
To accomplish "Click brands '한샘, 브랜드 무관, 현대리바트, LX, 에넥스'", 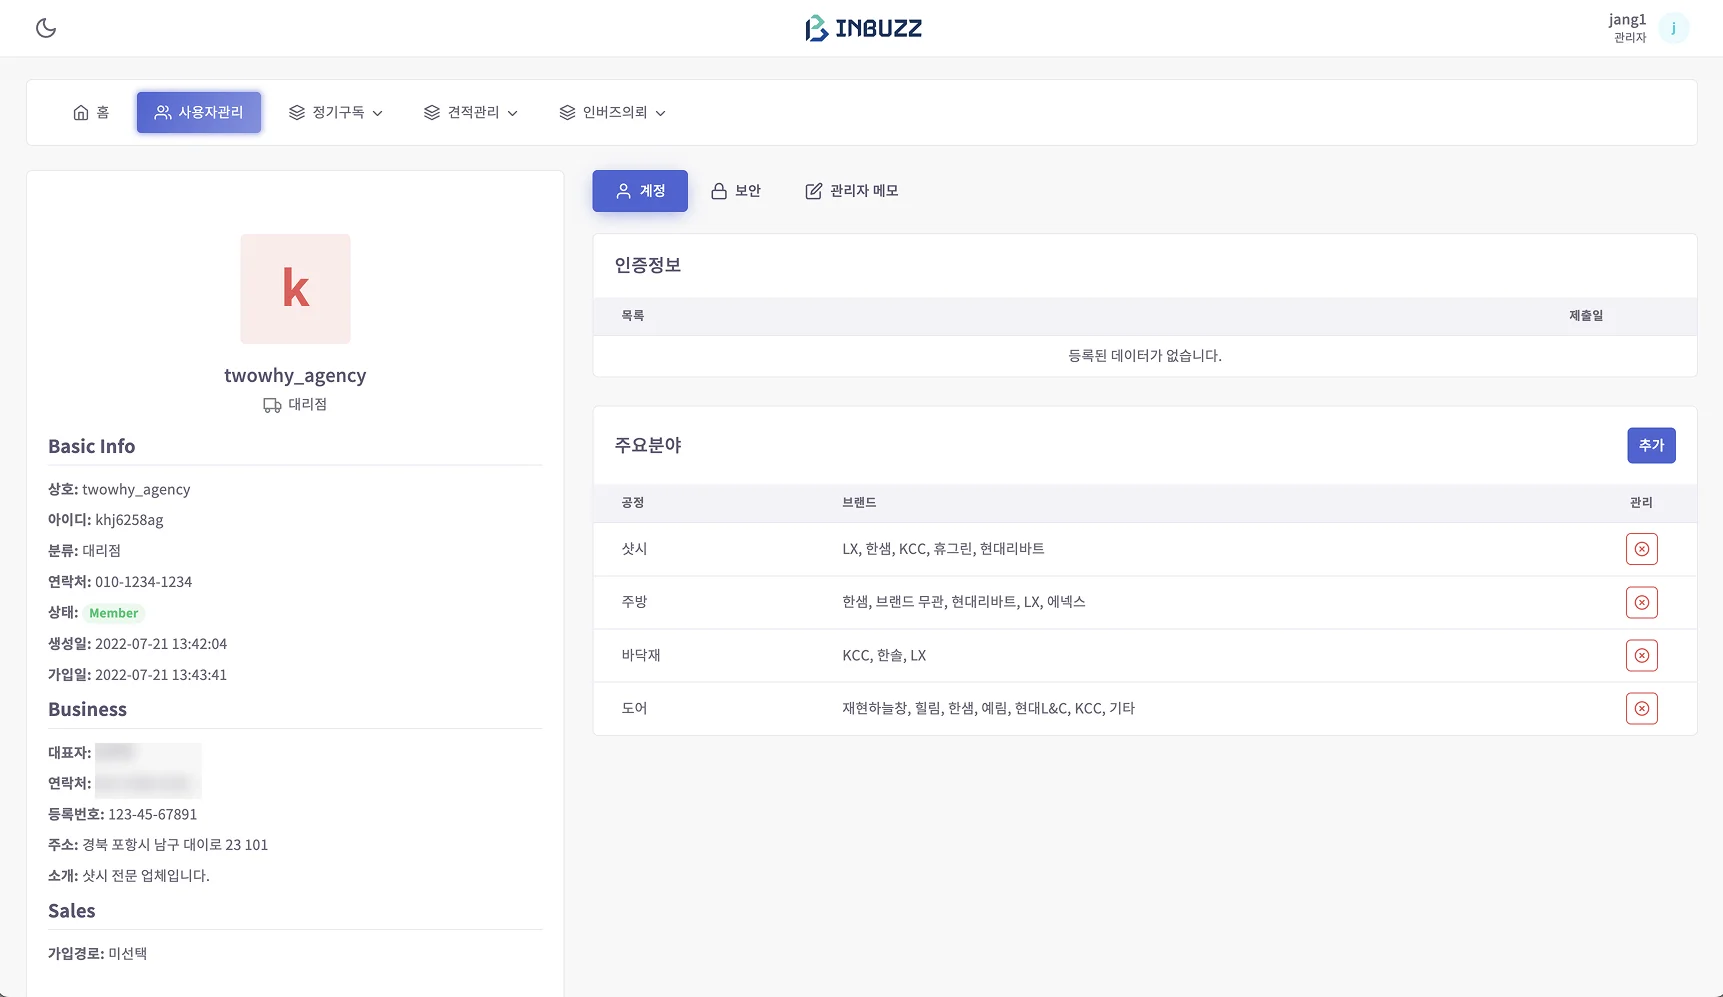I will click(964, 602).
